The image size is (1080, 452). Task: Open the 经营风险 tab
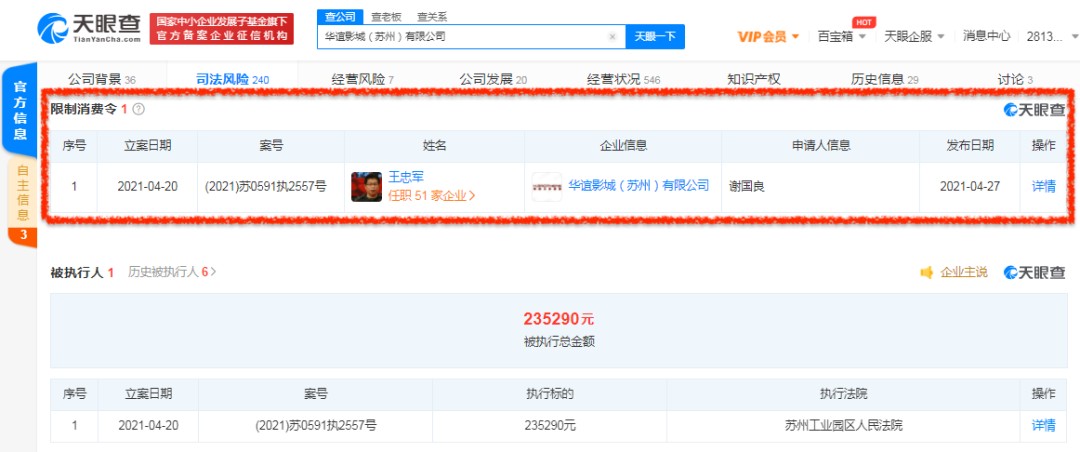362,80
